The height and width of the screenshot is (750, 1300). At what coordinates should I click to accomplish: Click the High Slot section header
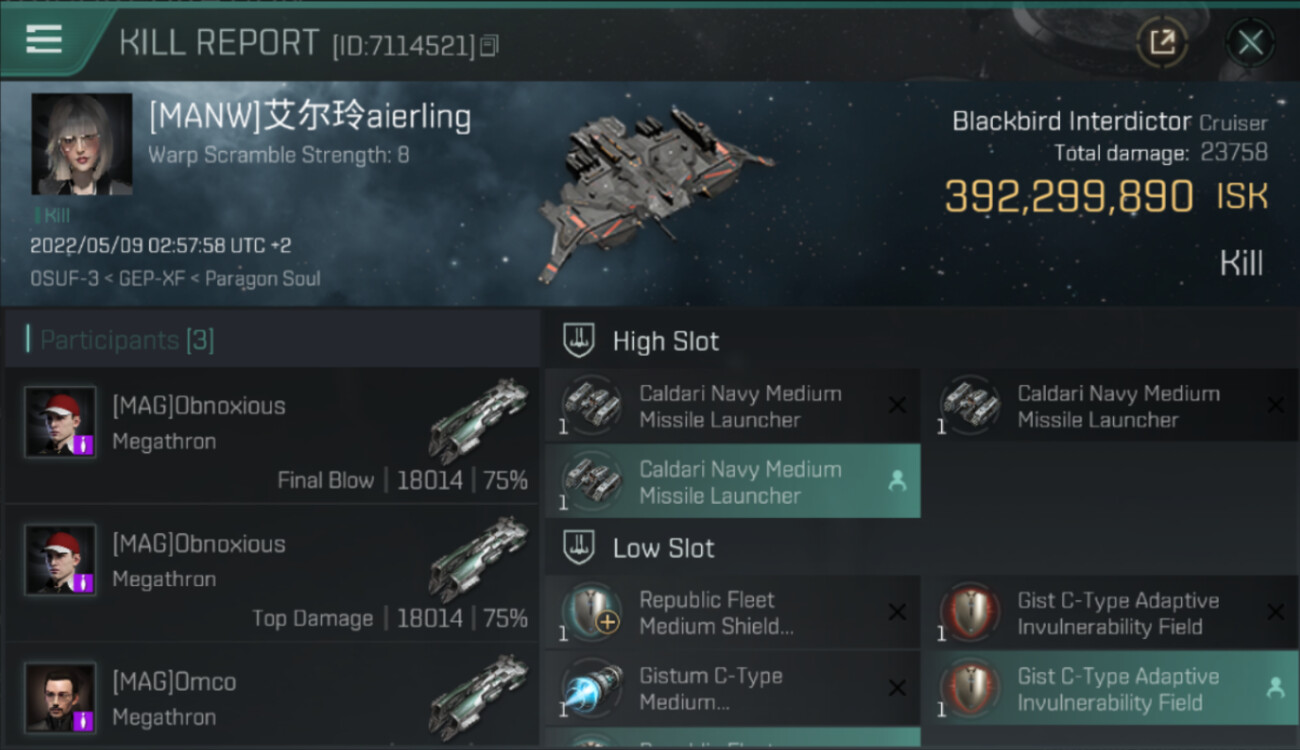pos(665,341)
